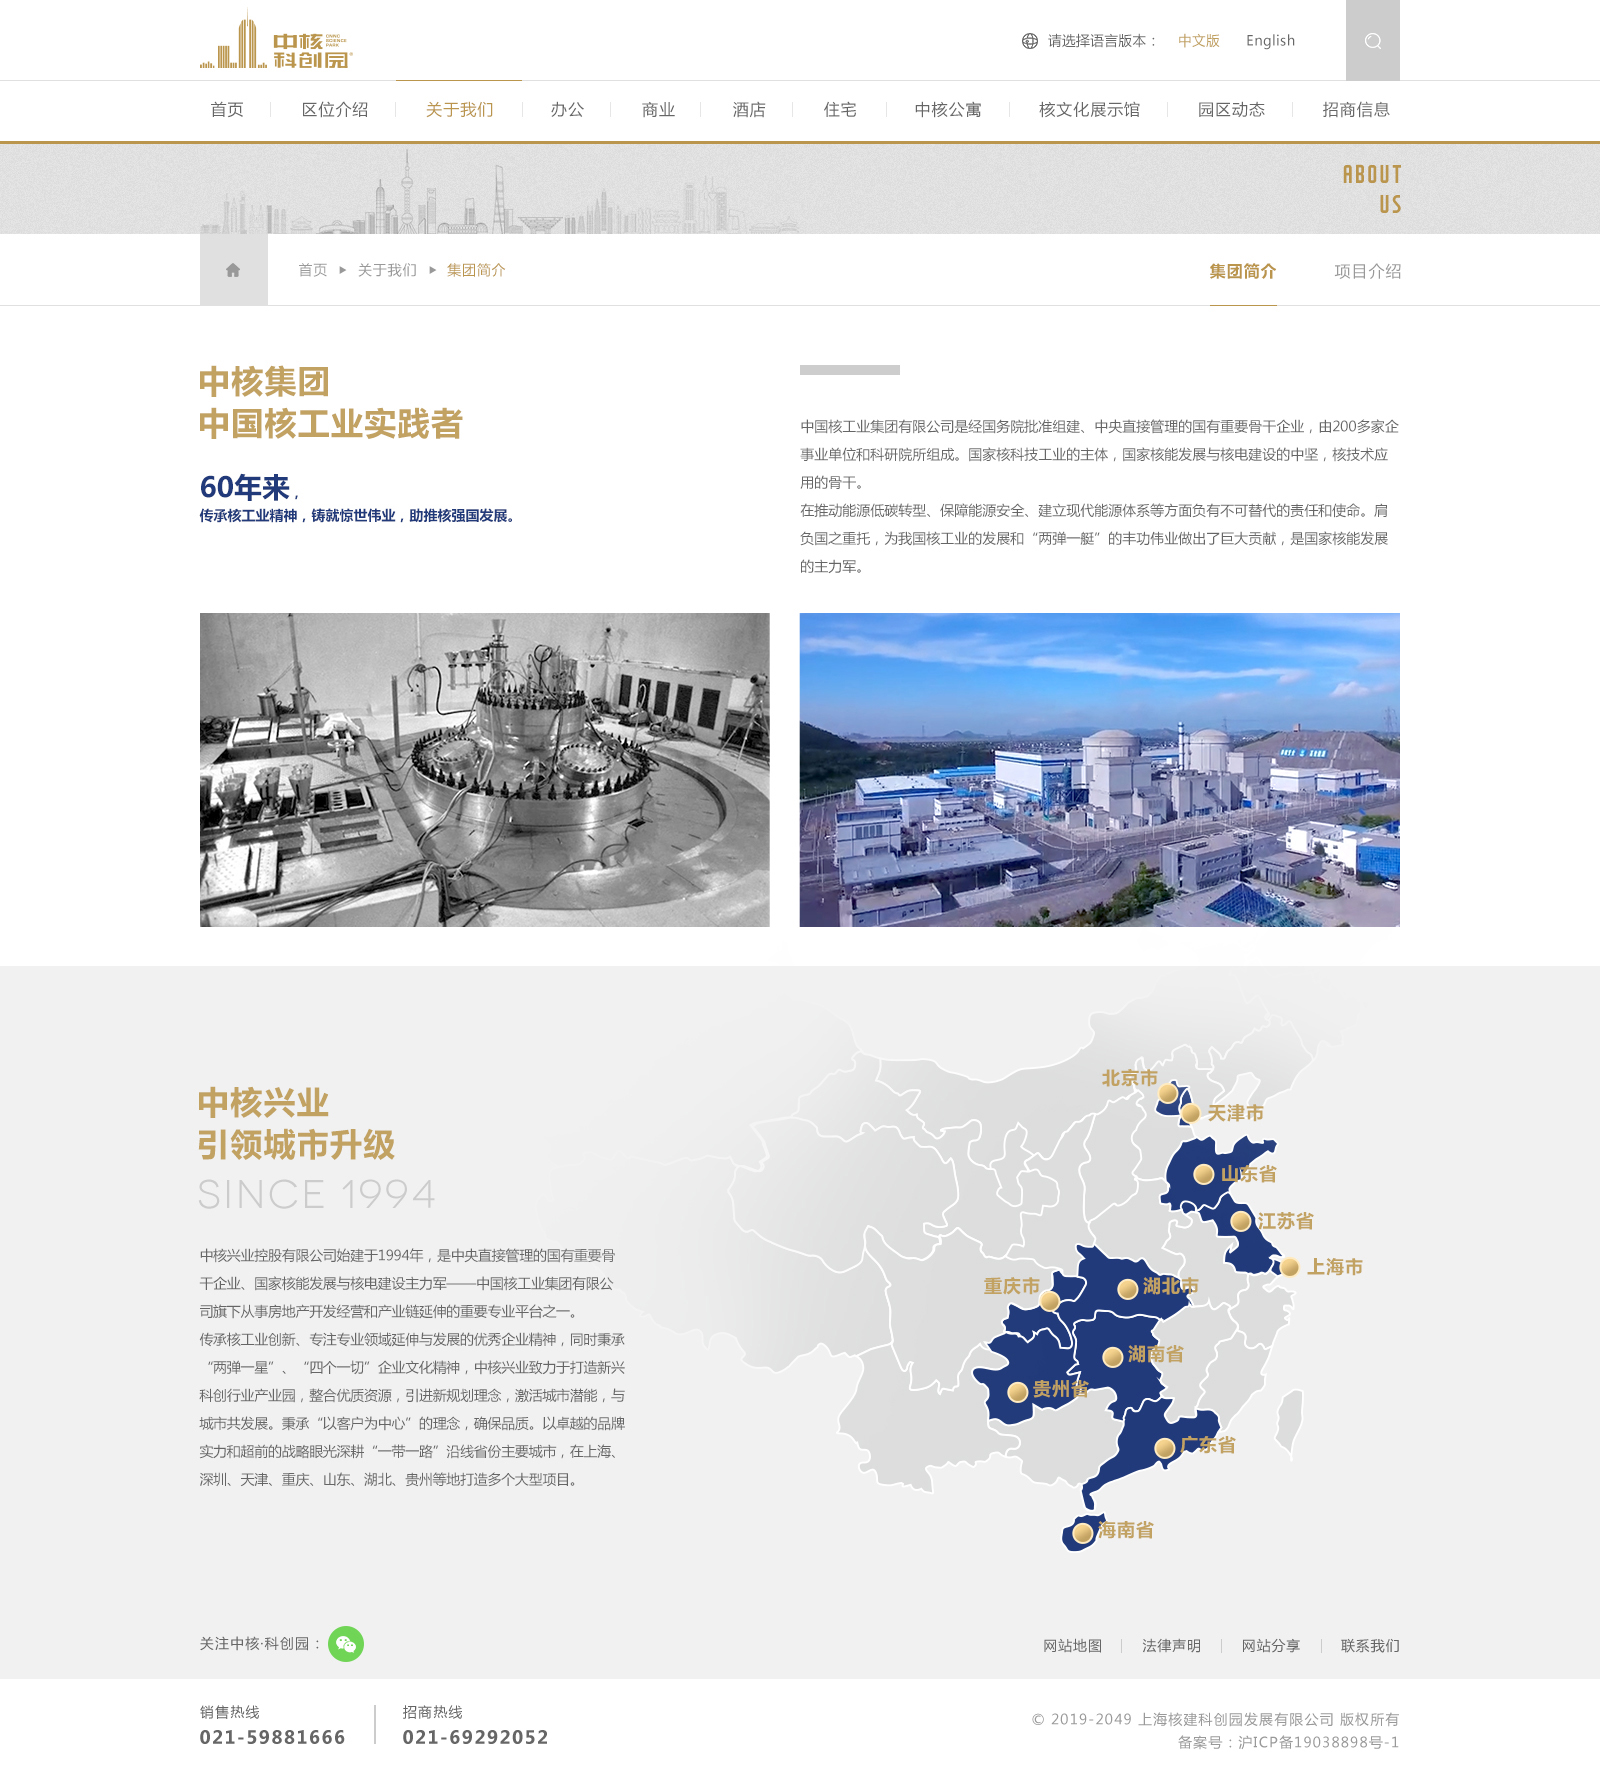Click the 重庆市 map label
Viewport: 1600px width, 1776px height.
point(1011,1286)
